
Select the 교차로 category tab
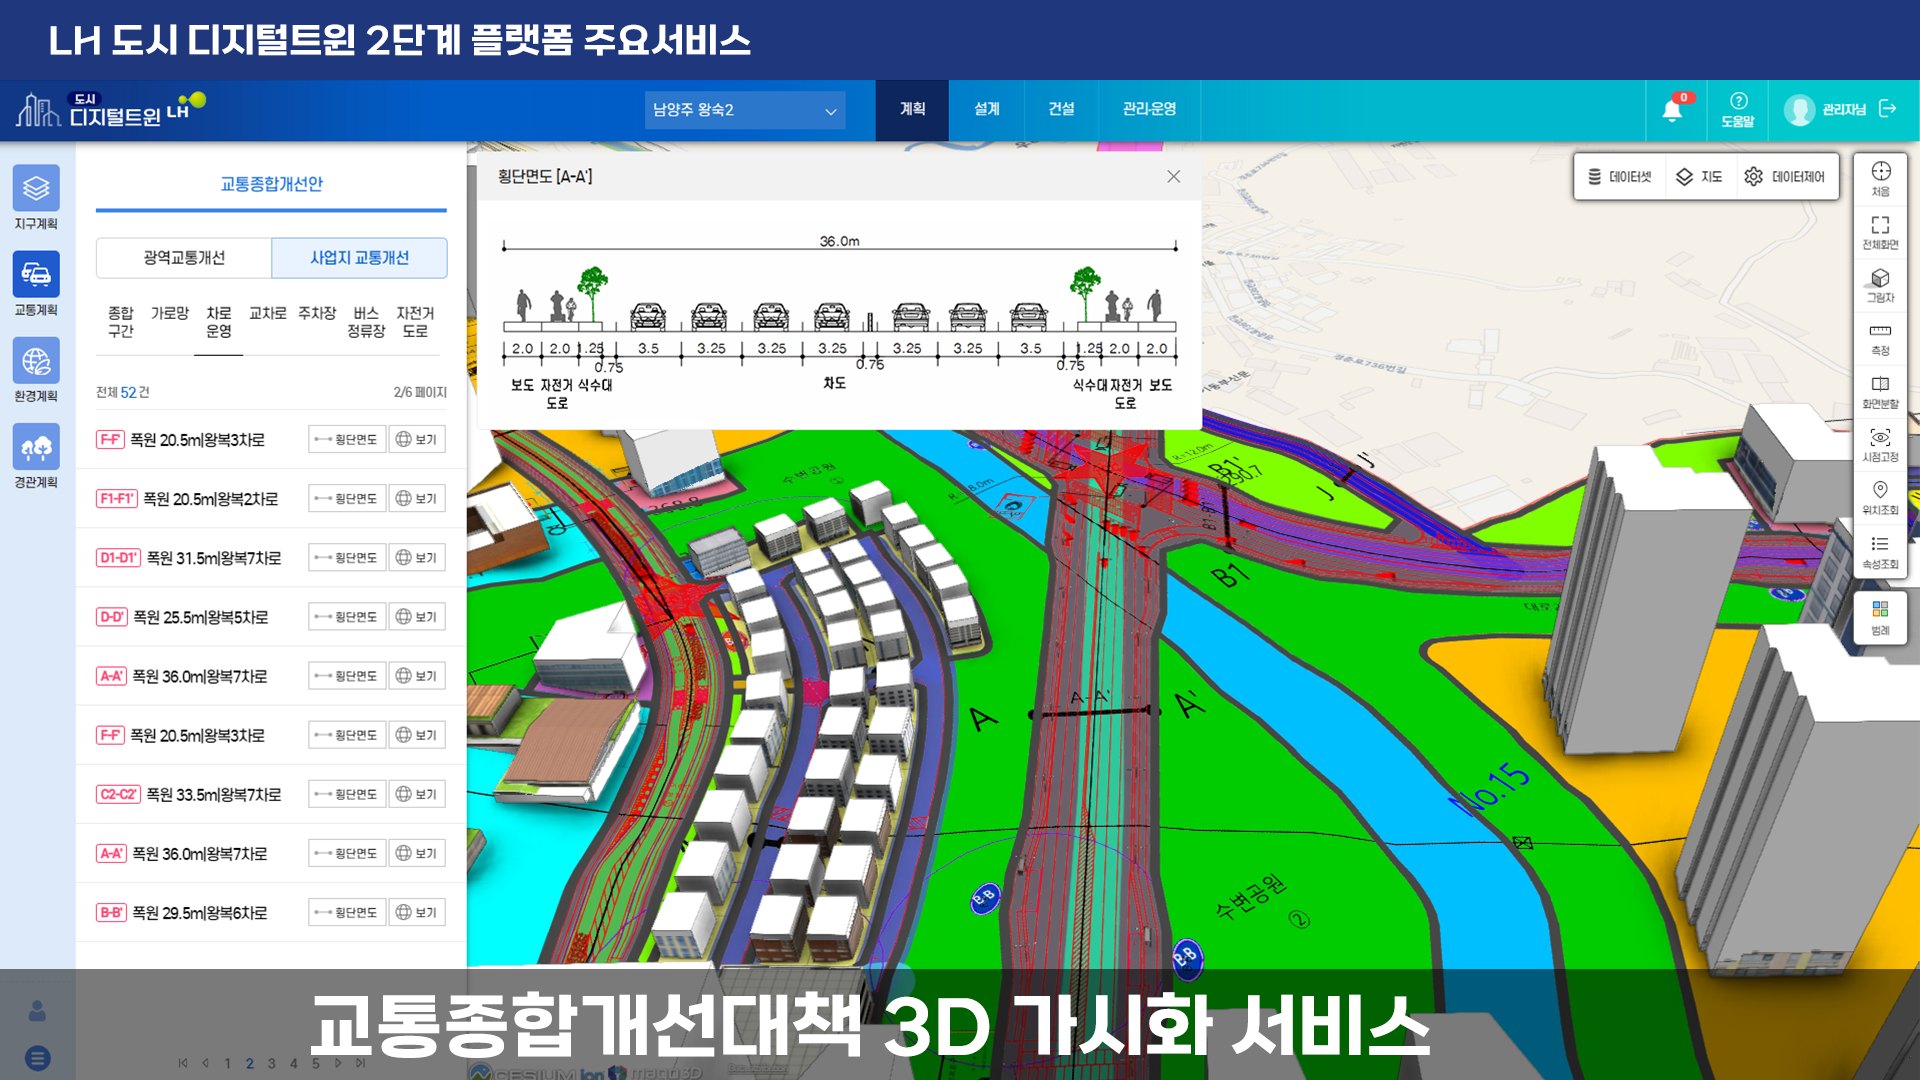pyautogui.click(x=267, y=314)
